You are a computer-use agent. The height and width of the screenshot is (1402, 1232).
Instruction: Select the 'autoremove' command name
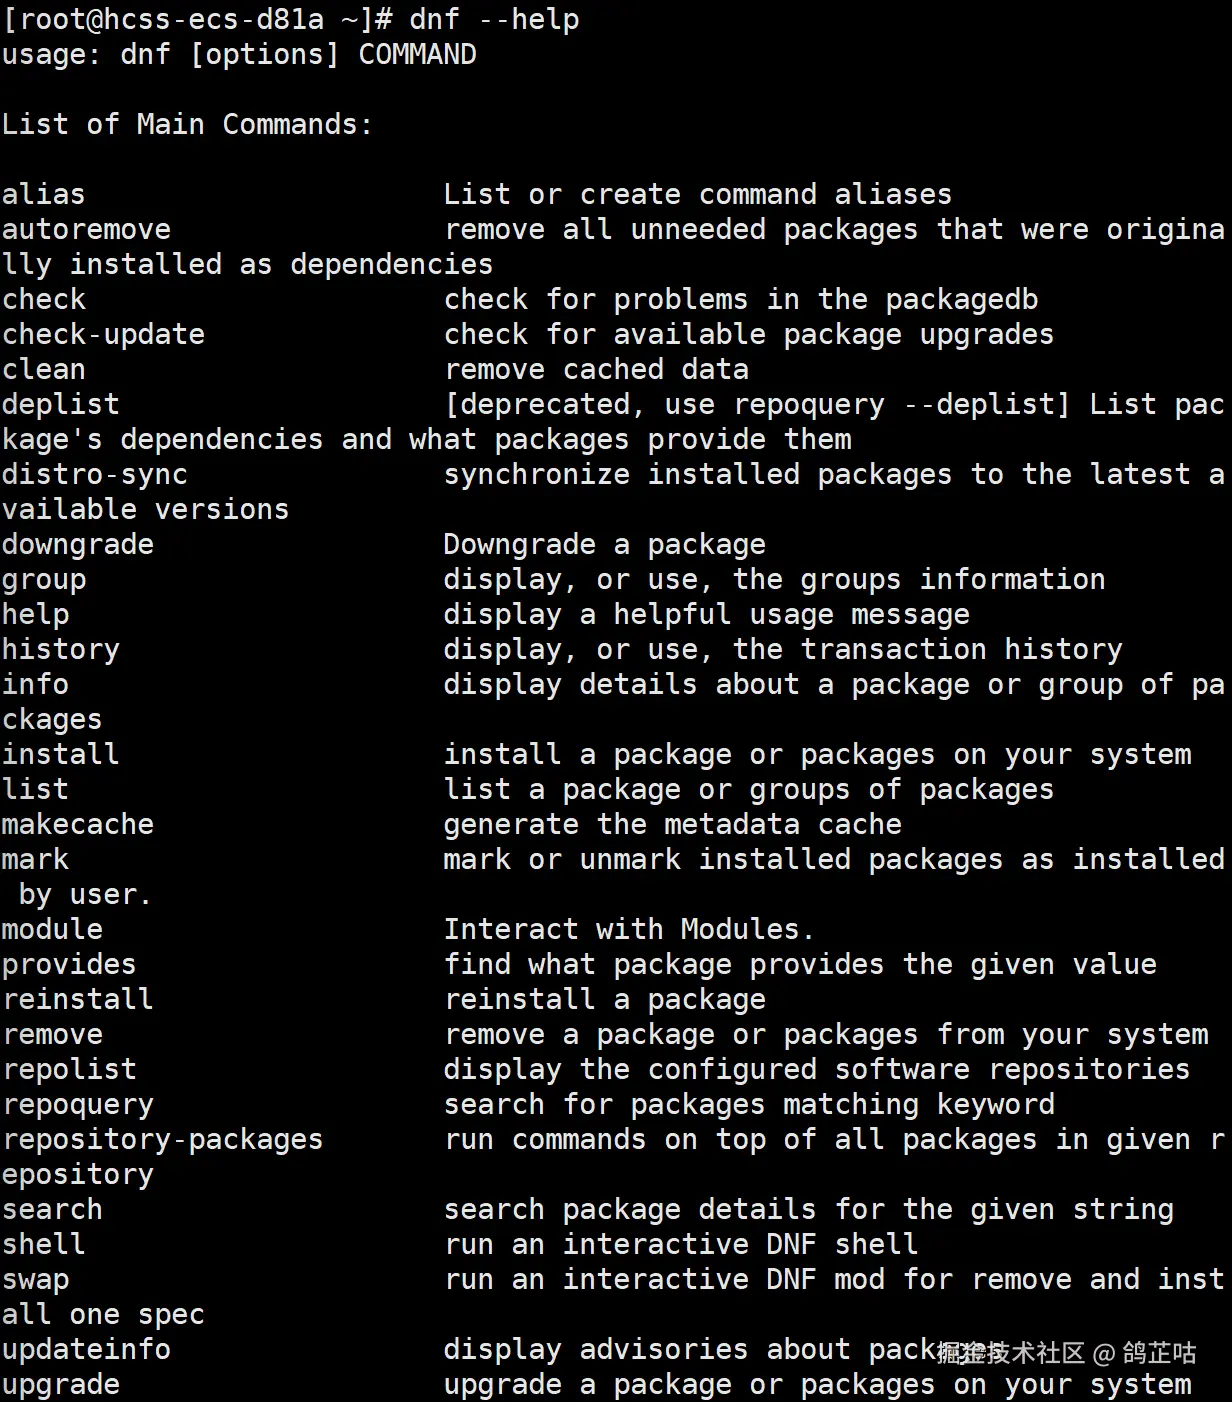86,229
